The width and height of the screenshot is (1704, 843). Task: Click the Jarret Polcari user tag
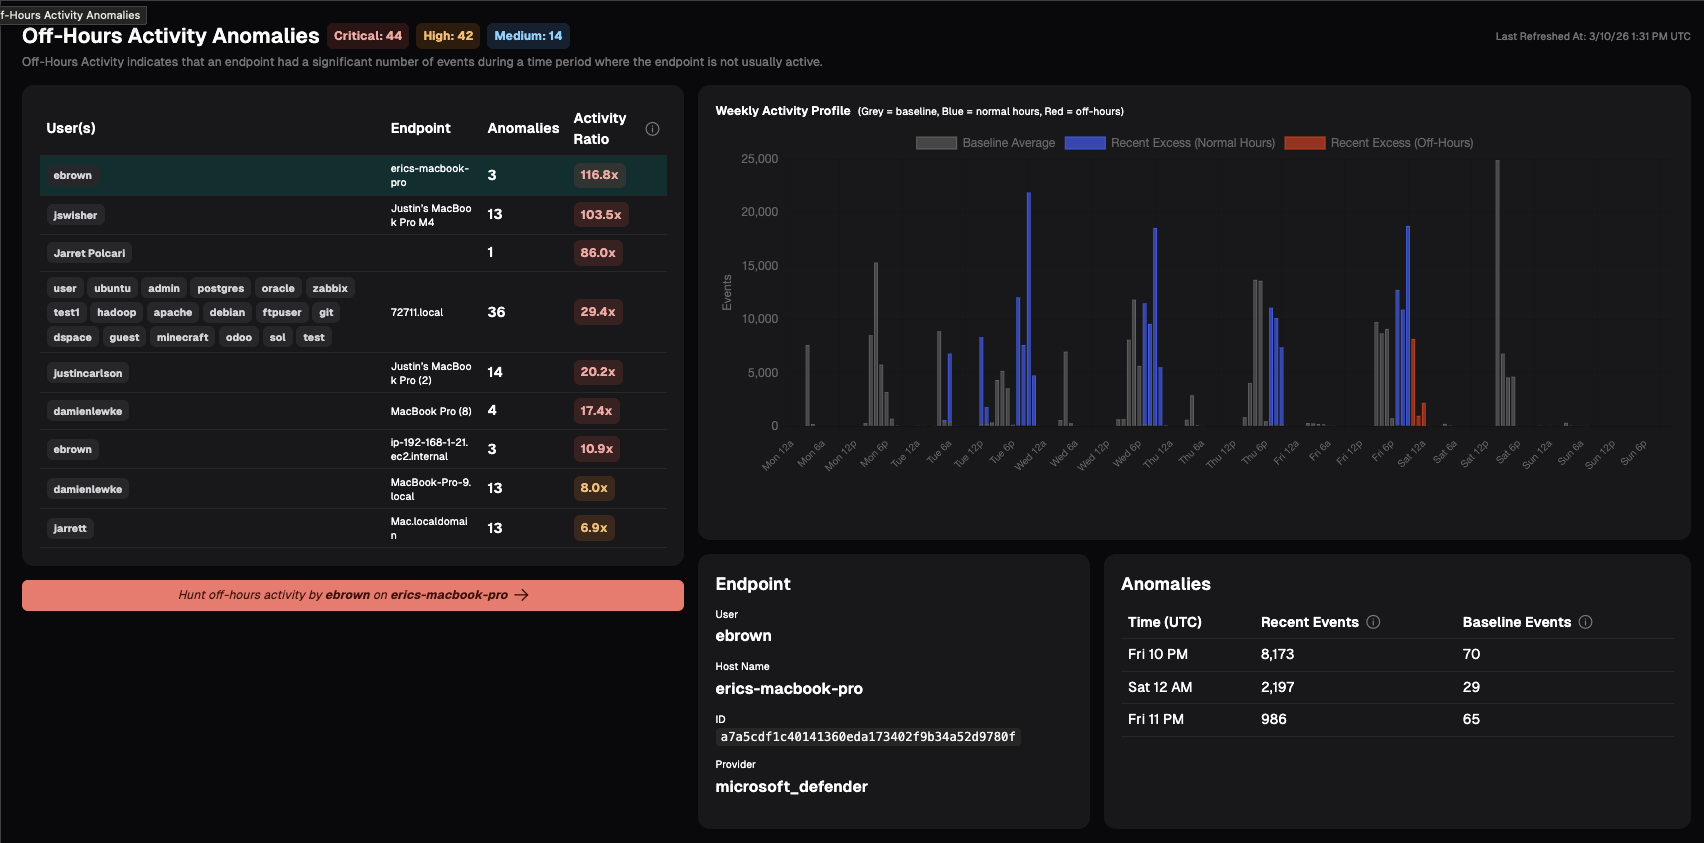89,253
